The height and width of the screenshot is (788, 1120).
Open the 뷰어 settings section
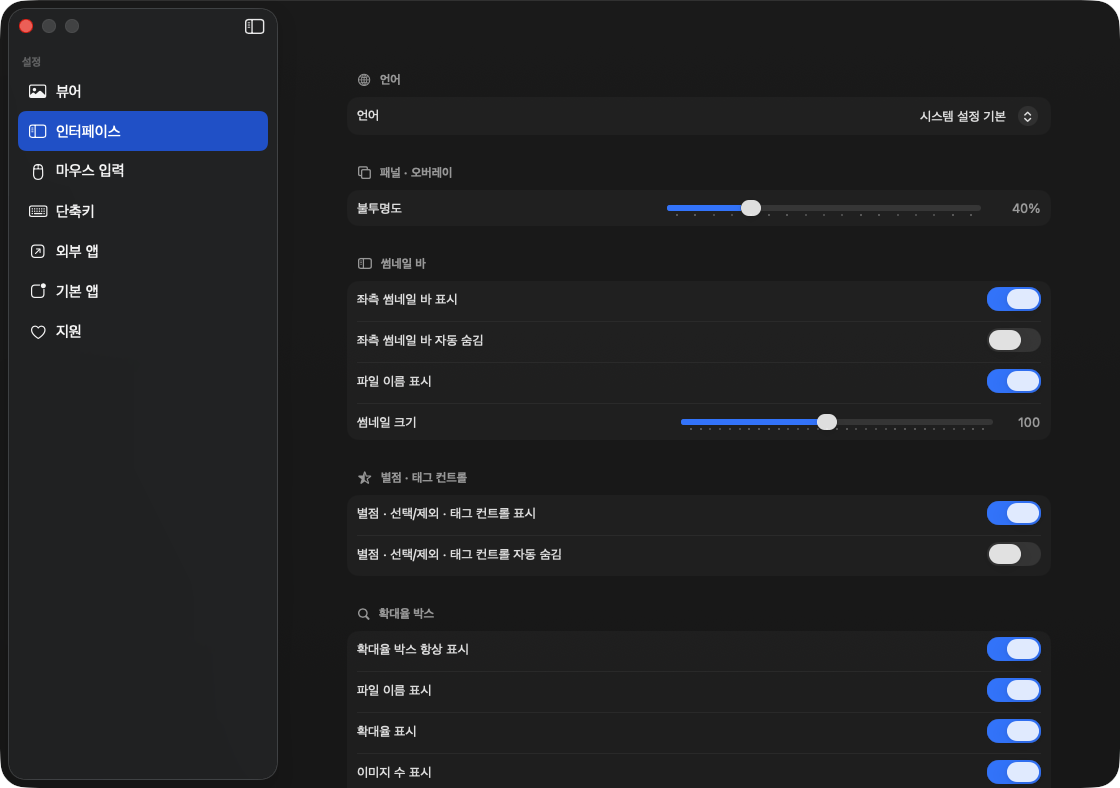[x=143, y=91]
